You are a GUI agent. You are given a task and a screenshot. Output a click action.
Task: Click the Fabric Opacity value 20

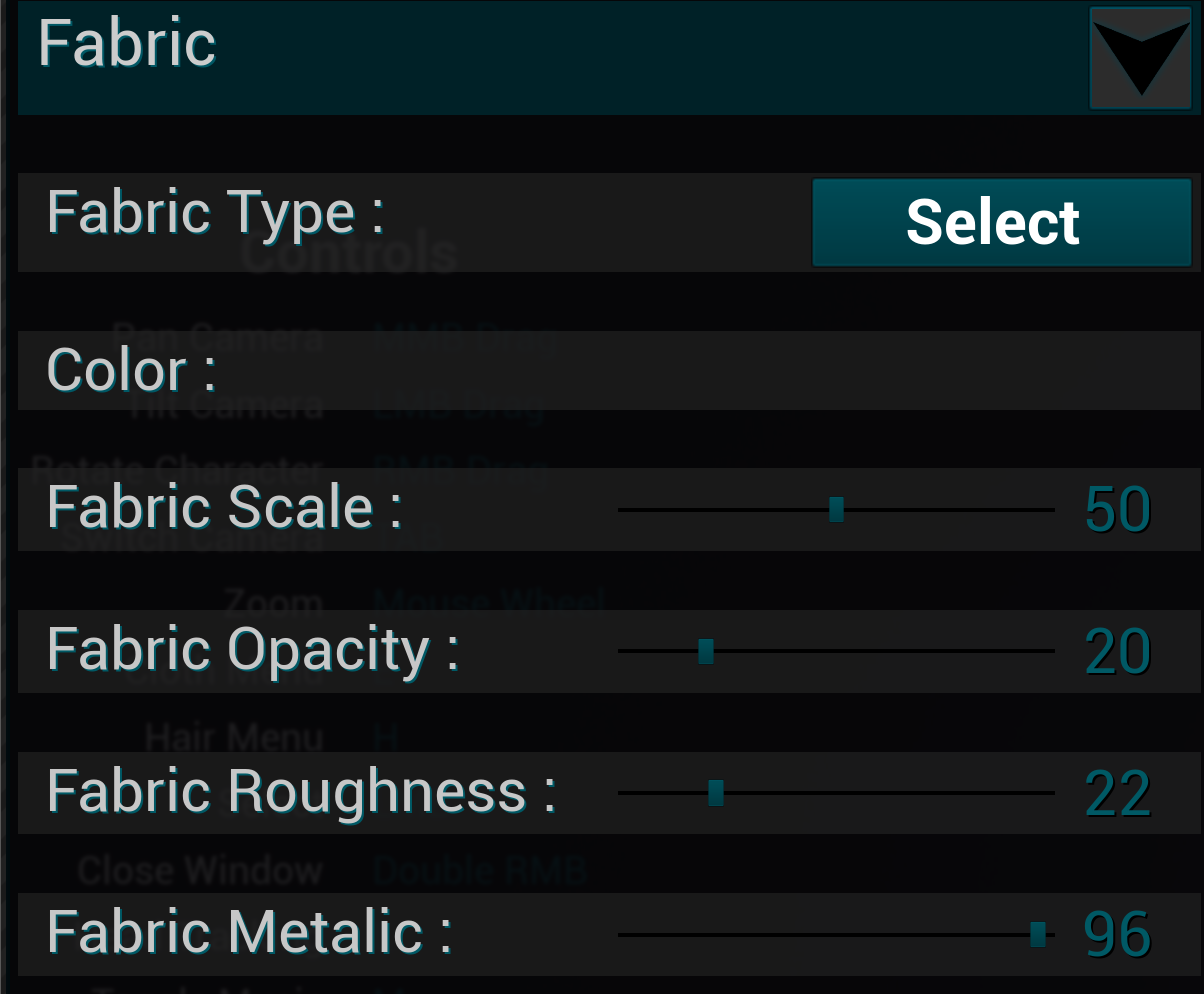click(x=1117, y=652)
